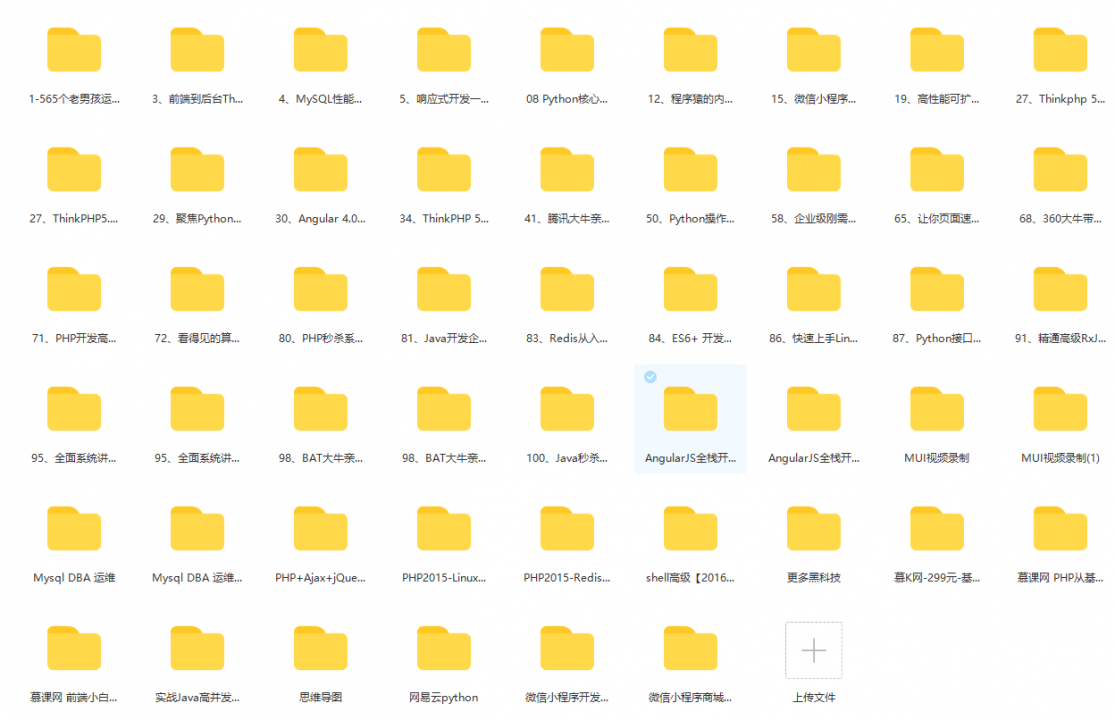1115x720 pixels.
Task: Open the 41、腾讯大牛亲... folder
Action: pyautogui.click(x=567, y=169)
